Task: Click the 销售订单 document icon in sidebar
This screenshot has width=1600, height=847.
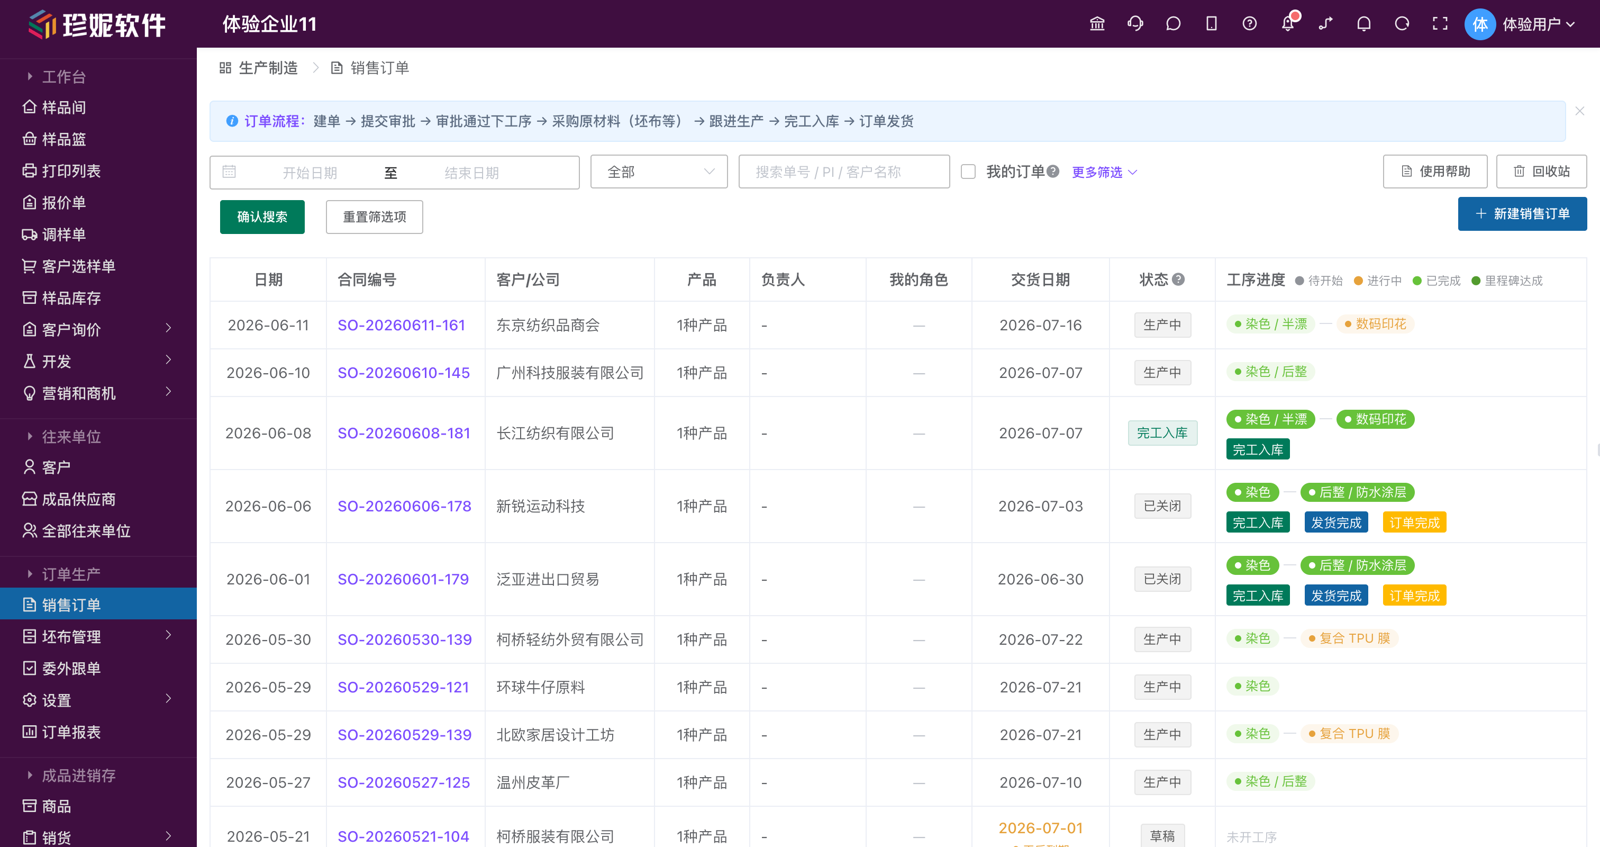Action: [29, 605]
